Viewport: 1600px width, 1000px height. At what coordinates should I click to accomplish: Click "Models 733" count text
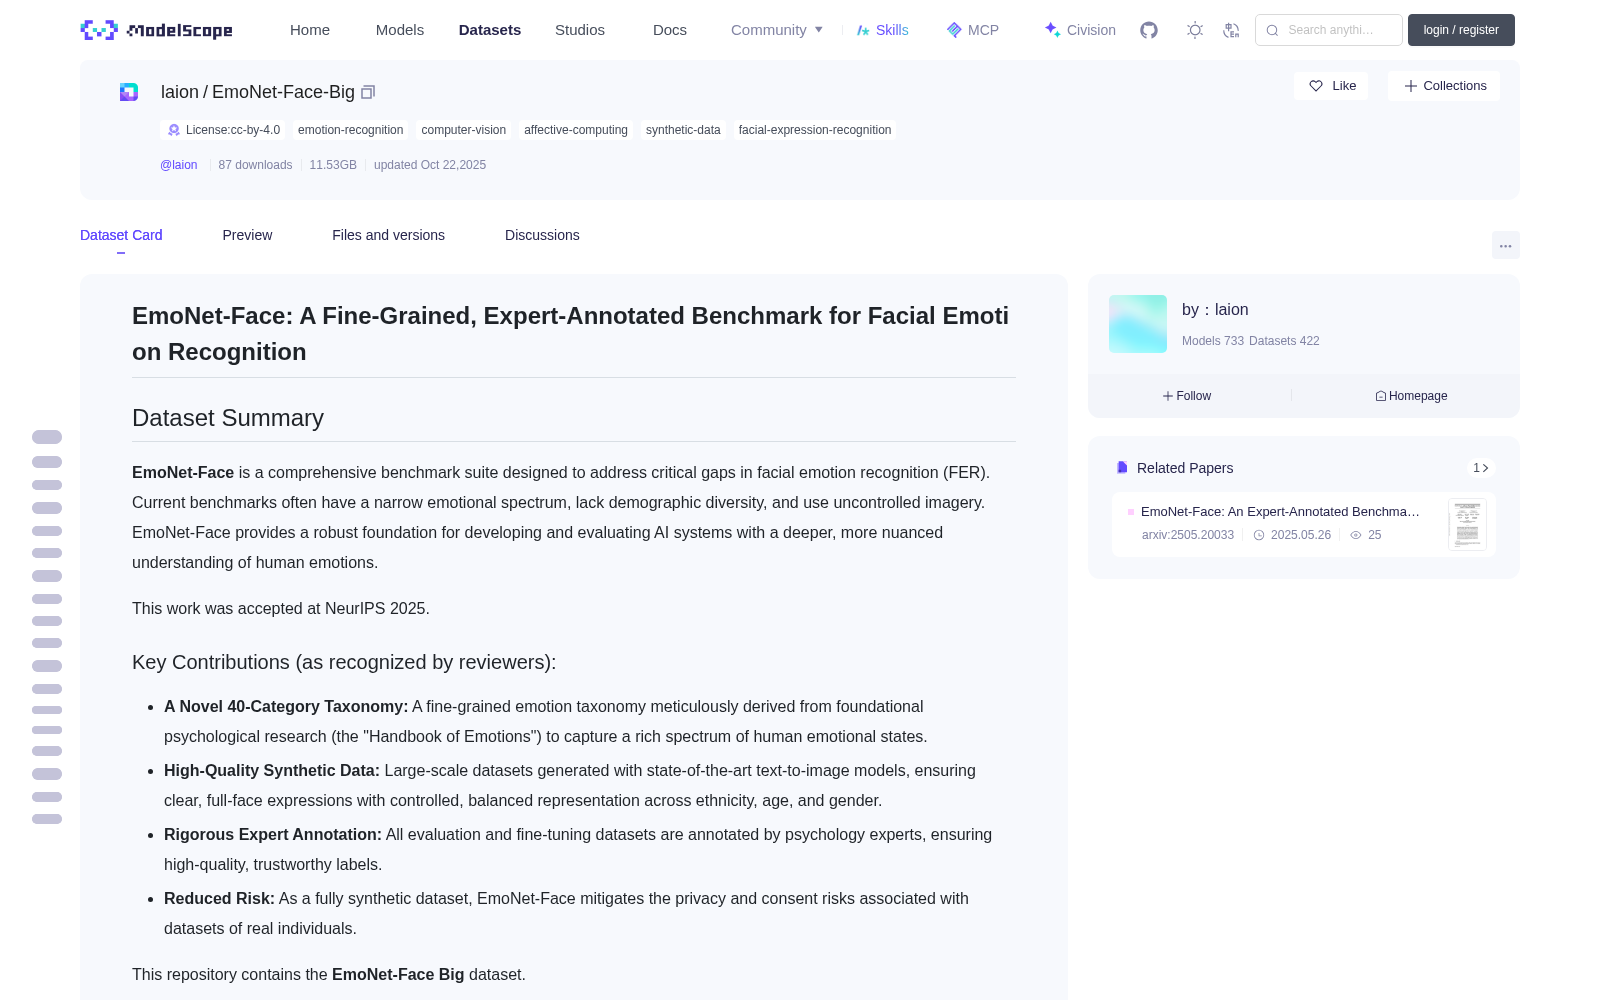(x=1213, y=341)
